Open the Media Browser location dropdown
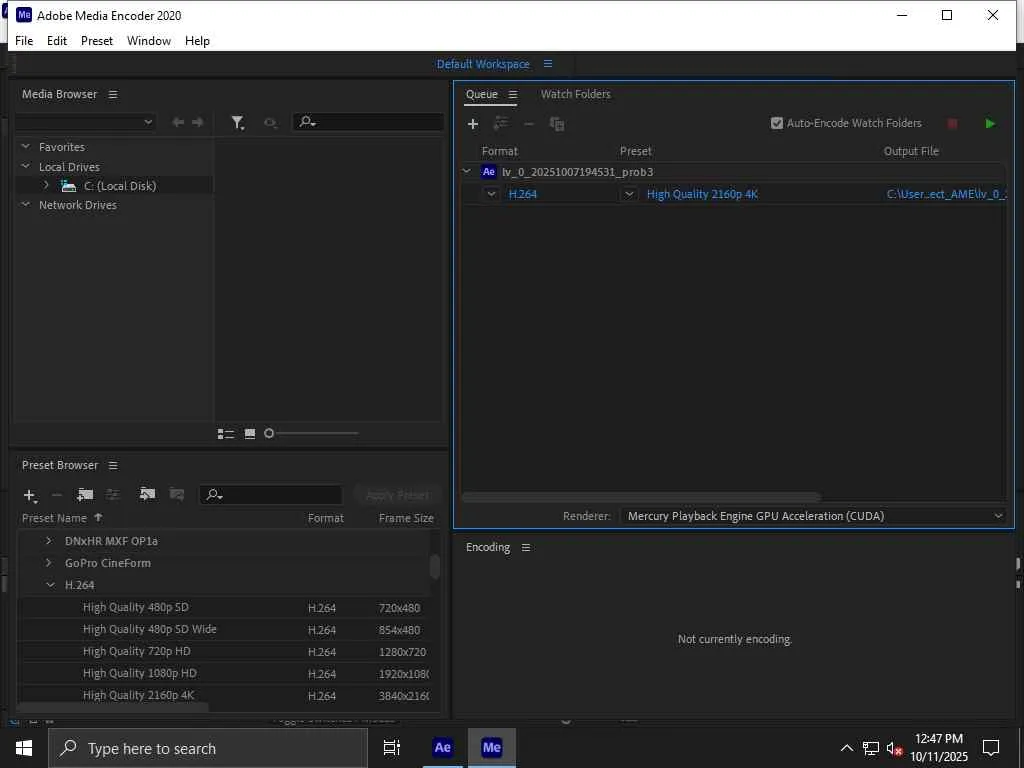Viewport: 1024px width, 768px height. click(x=85, y=122)
